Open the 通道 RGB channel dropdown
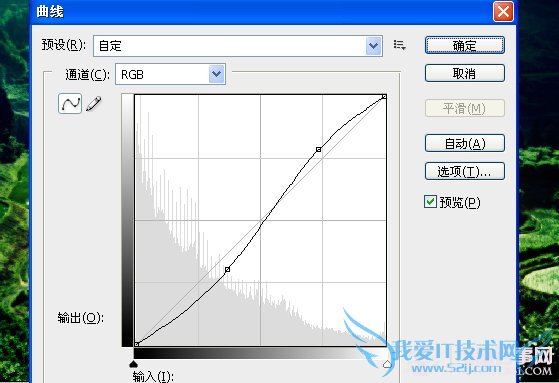The height and width of the screenshot is (383, 559). coord(170,74)
